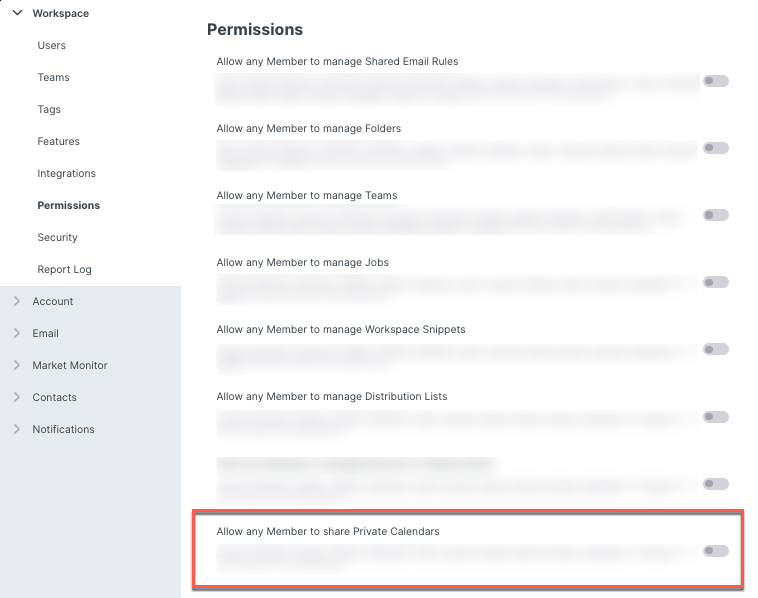
Task: Enable the manage Workspace Snippets toggle
Action: click(x=715, y=349)
